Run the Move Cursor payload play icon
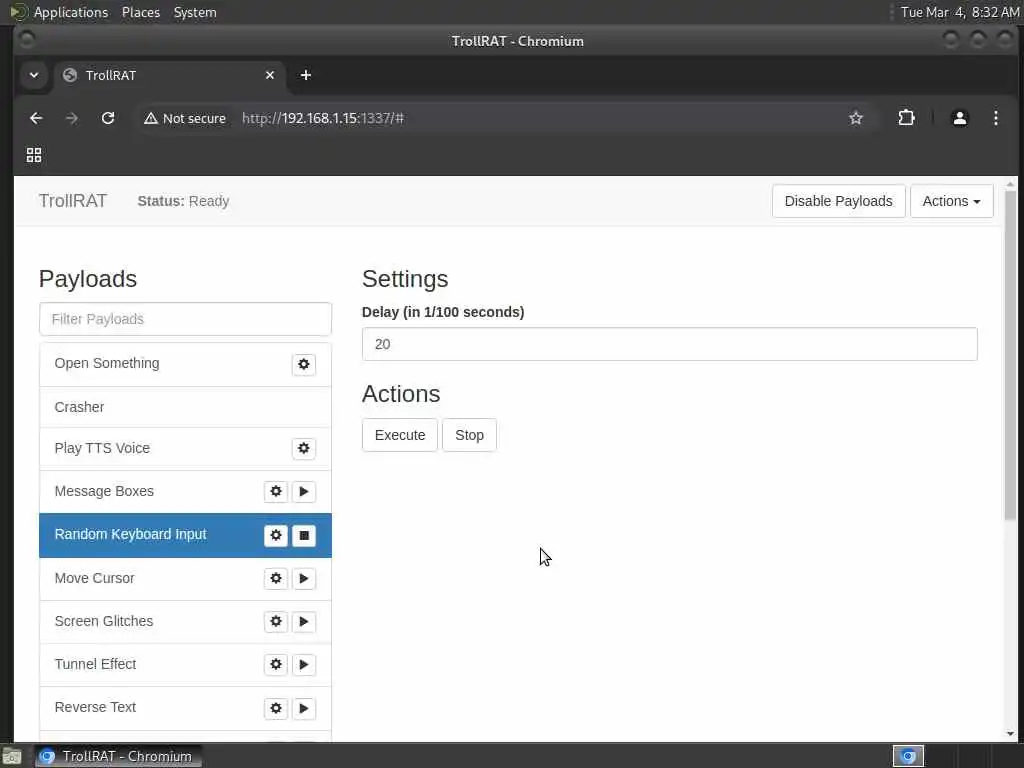The image size is (1024, 768). (304, 579)
